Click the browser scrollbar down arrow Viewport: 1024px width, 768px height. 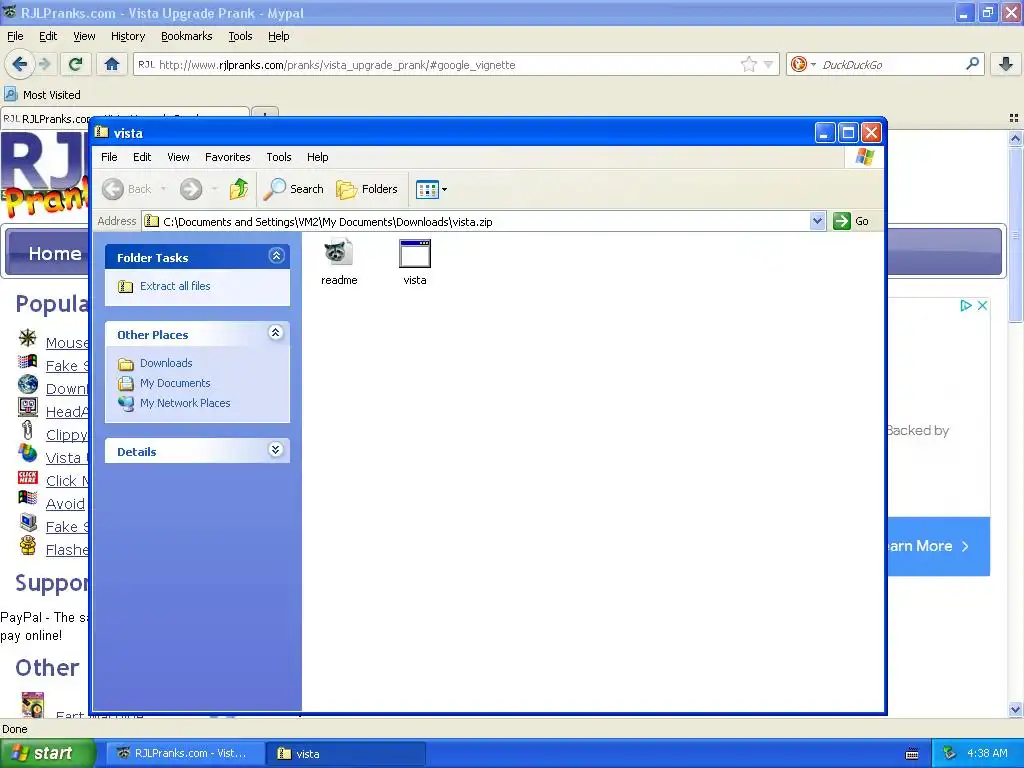pyautogui.click(x=1015, y=709)
